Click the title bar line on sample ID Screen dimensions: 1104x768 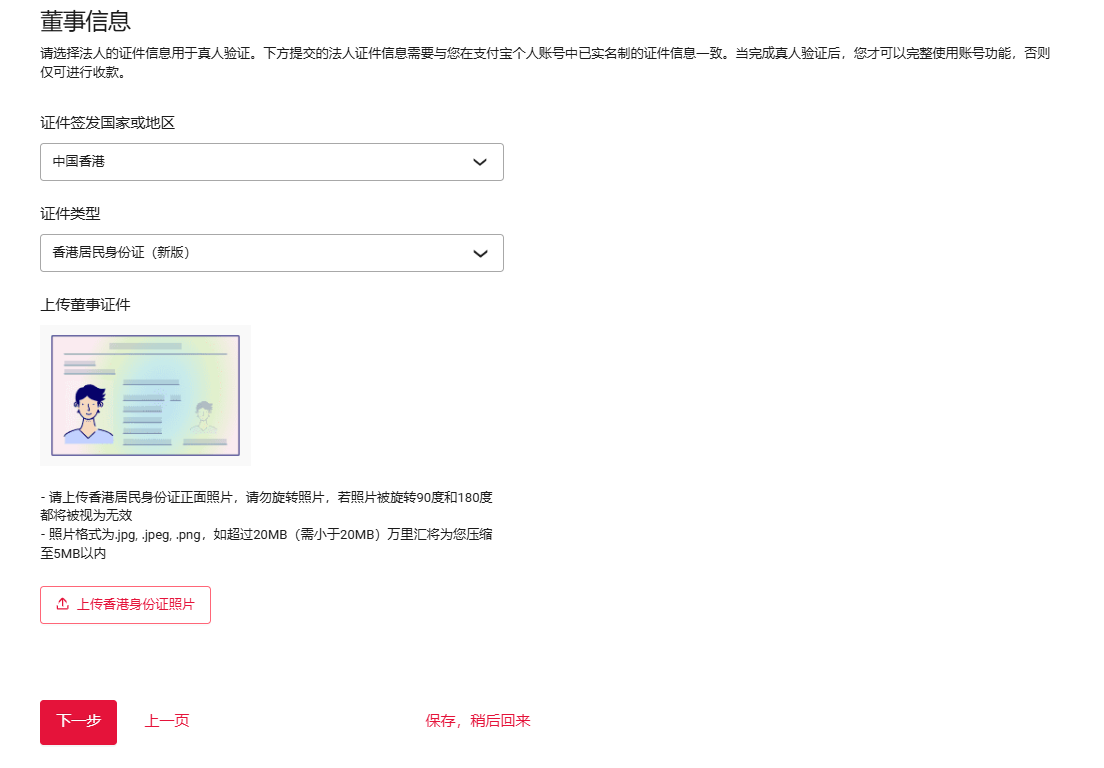coord(145,346)
